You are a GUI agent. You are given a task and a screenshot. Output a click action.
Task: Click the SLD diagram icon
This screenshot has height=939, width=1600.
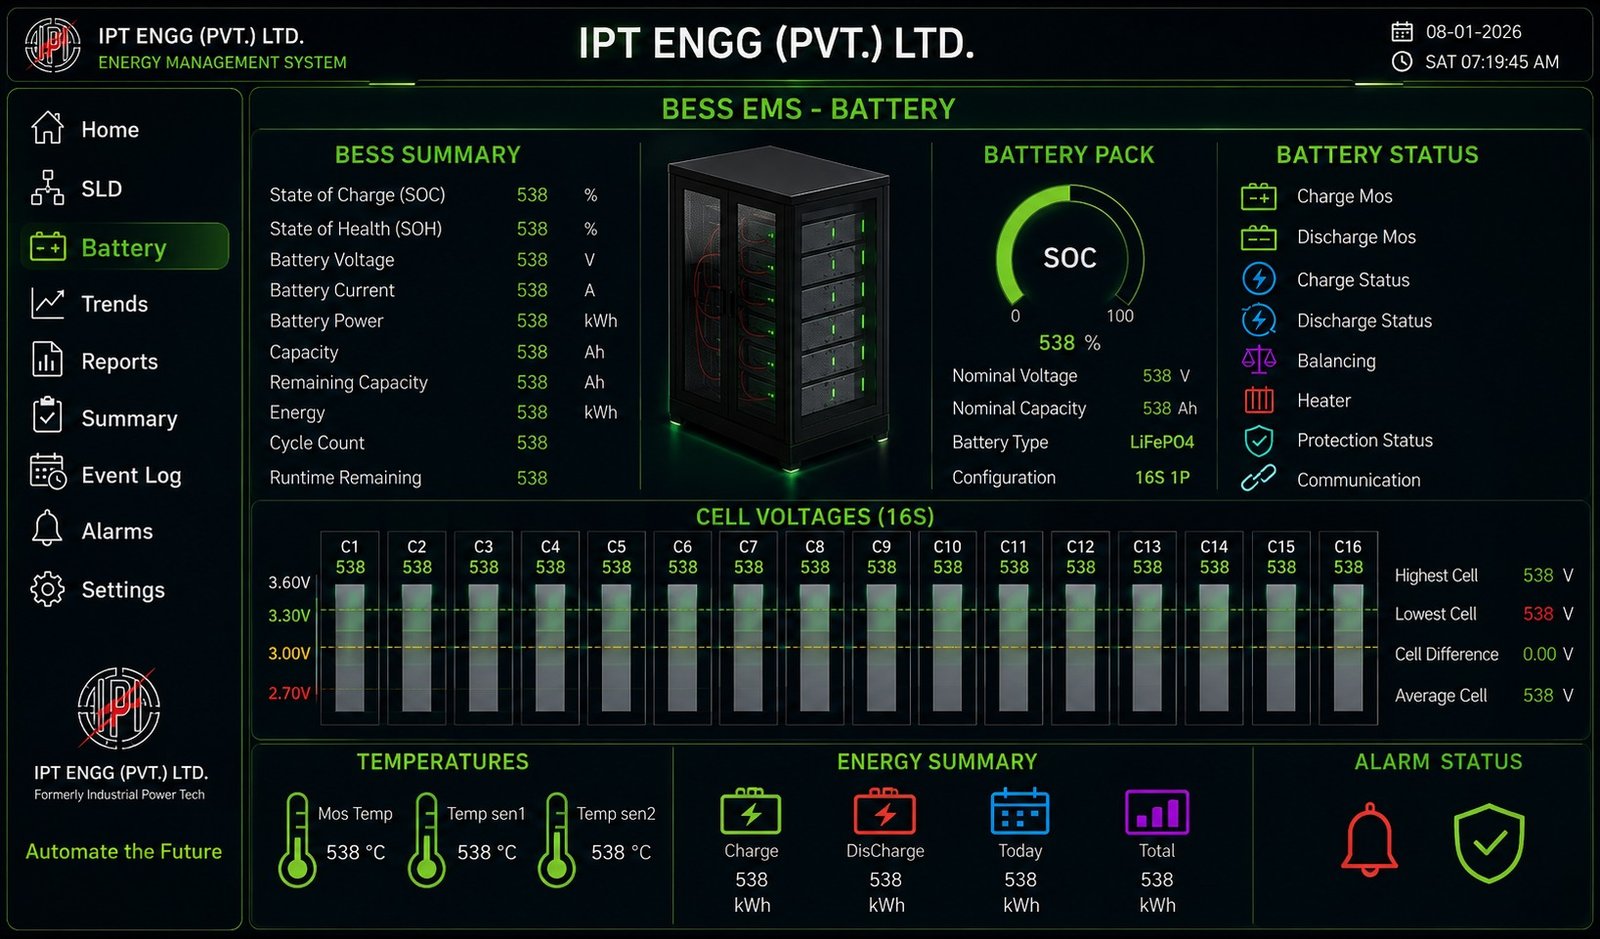[x=47, y=187]
